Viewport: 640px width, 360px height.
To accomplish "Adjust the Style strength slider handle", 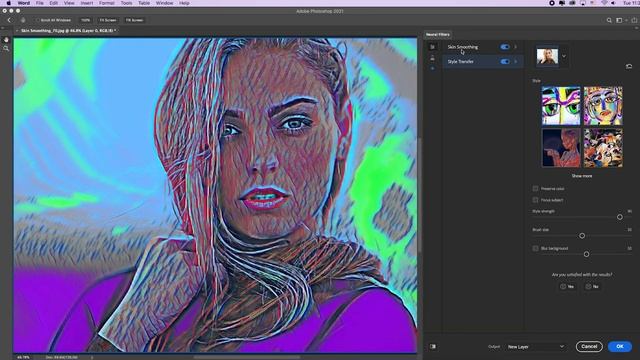I will [620, 217].
